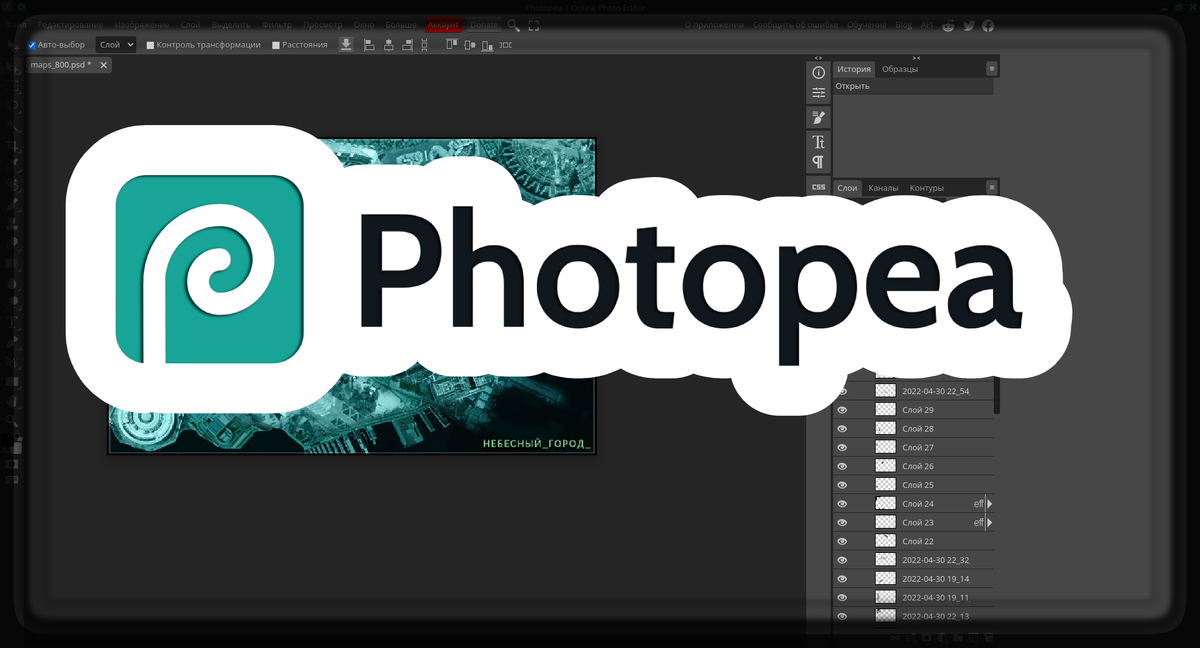Image resolution: width=1200 pixels, height=648 pixels.
Task: Open the Обучение link
Action: point(867,25)
